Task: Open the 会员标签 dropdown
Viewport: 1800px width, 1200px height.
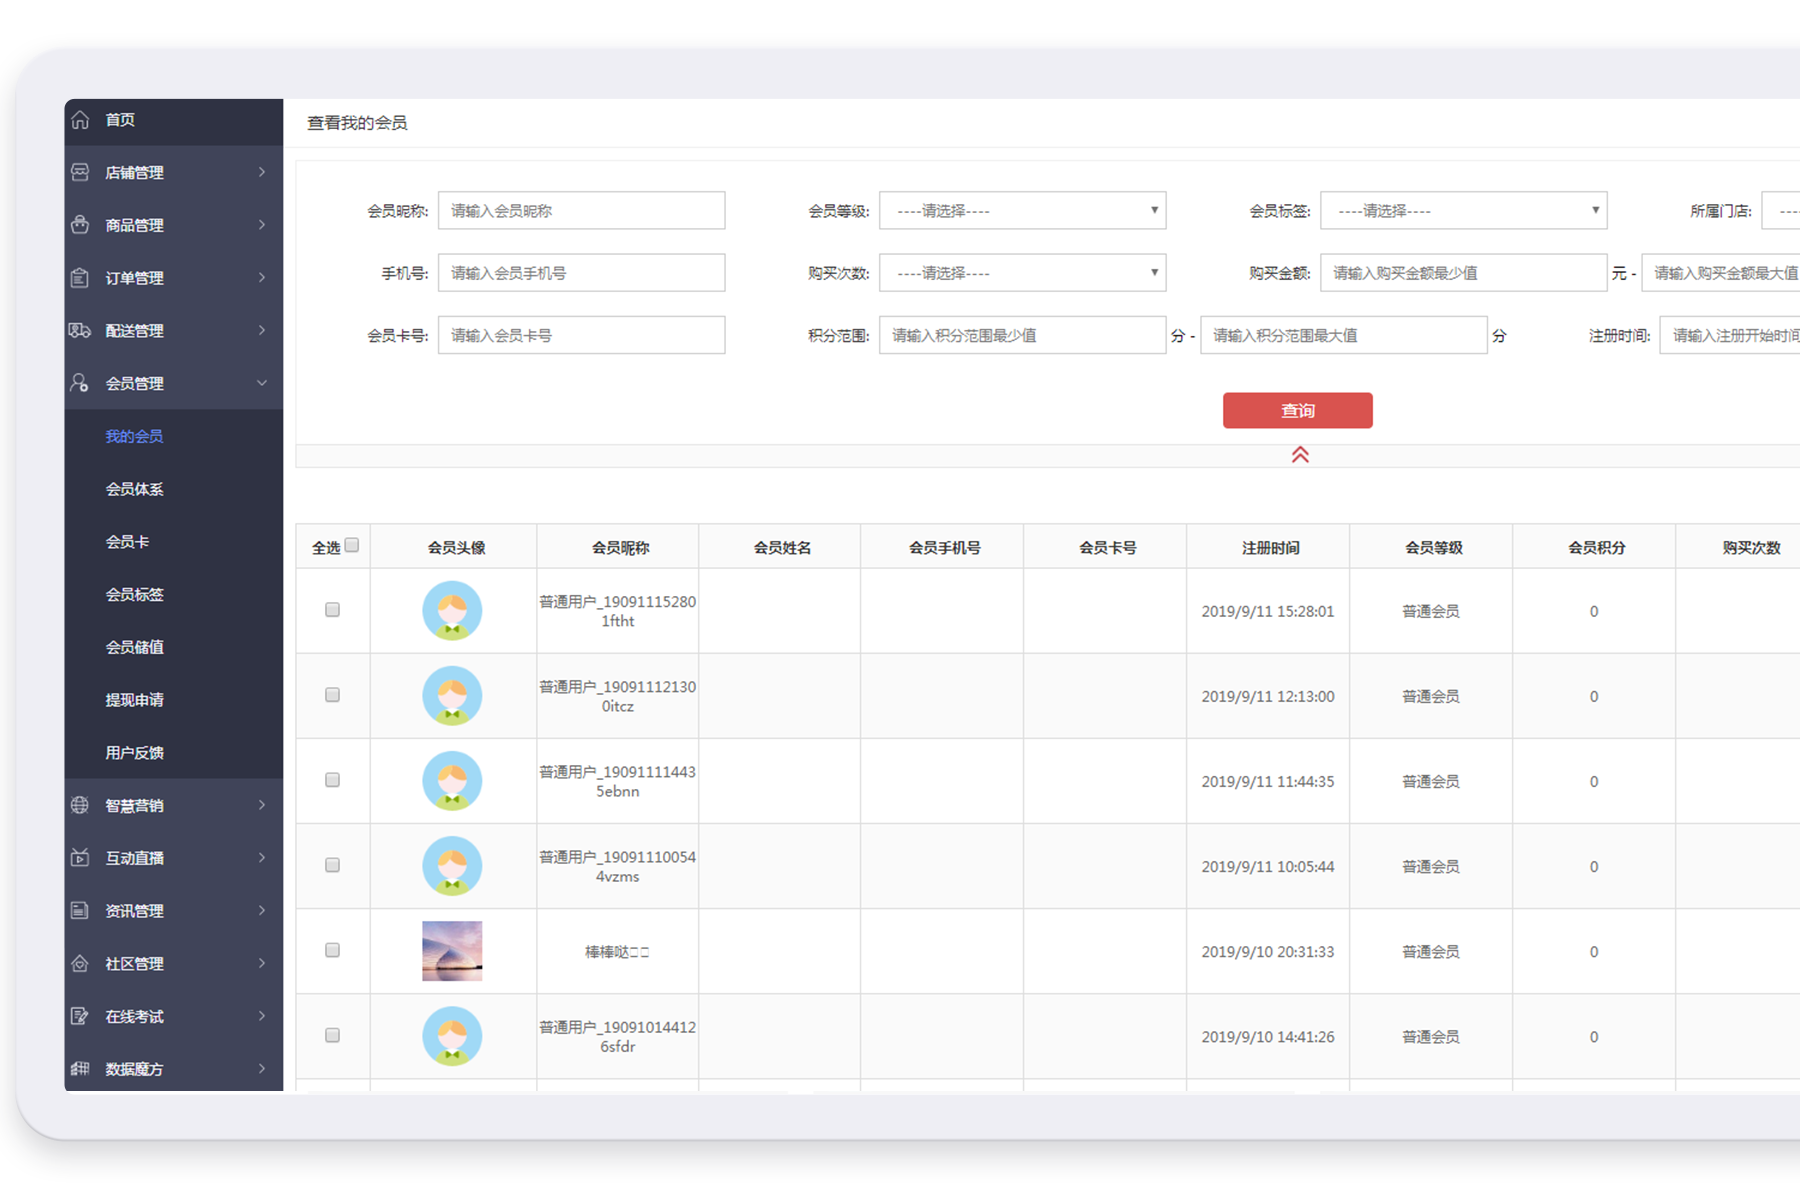Action: [1463, 211]
